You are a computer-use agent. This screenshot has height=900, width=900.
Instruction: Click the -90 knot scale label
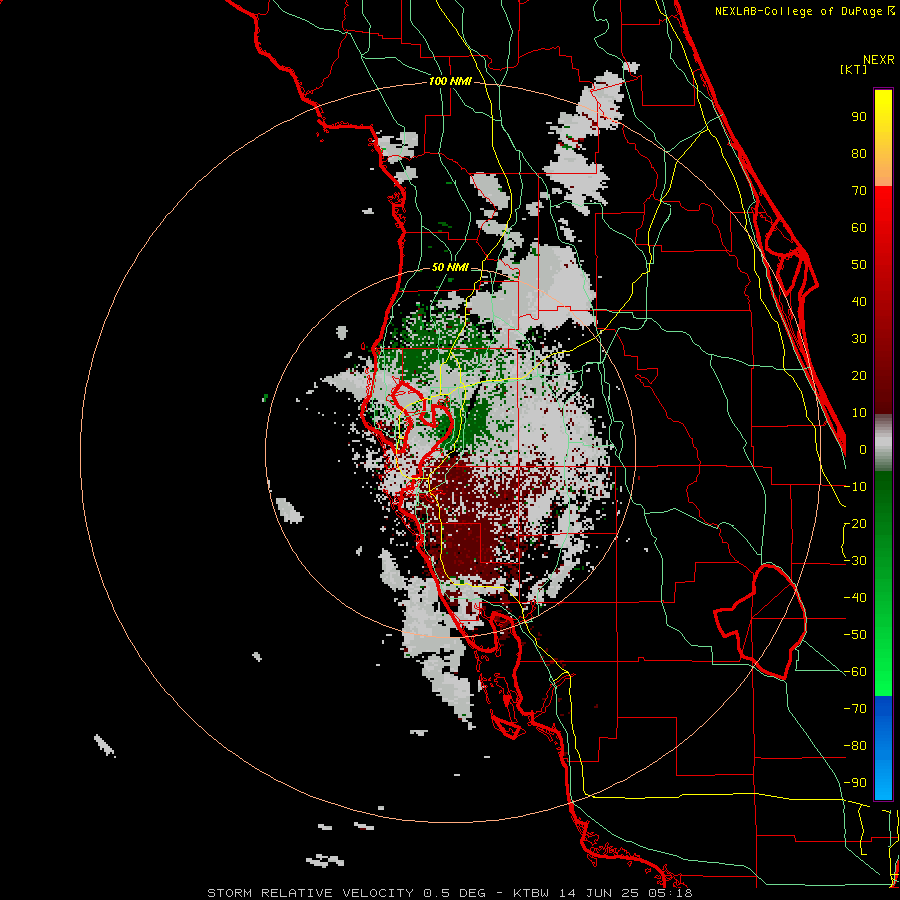(x=856, y=783)
